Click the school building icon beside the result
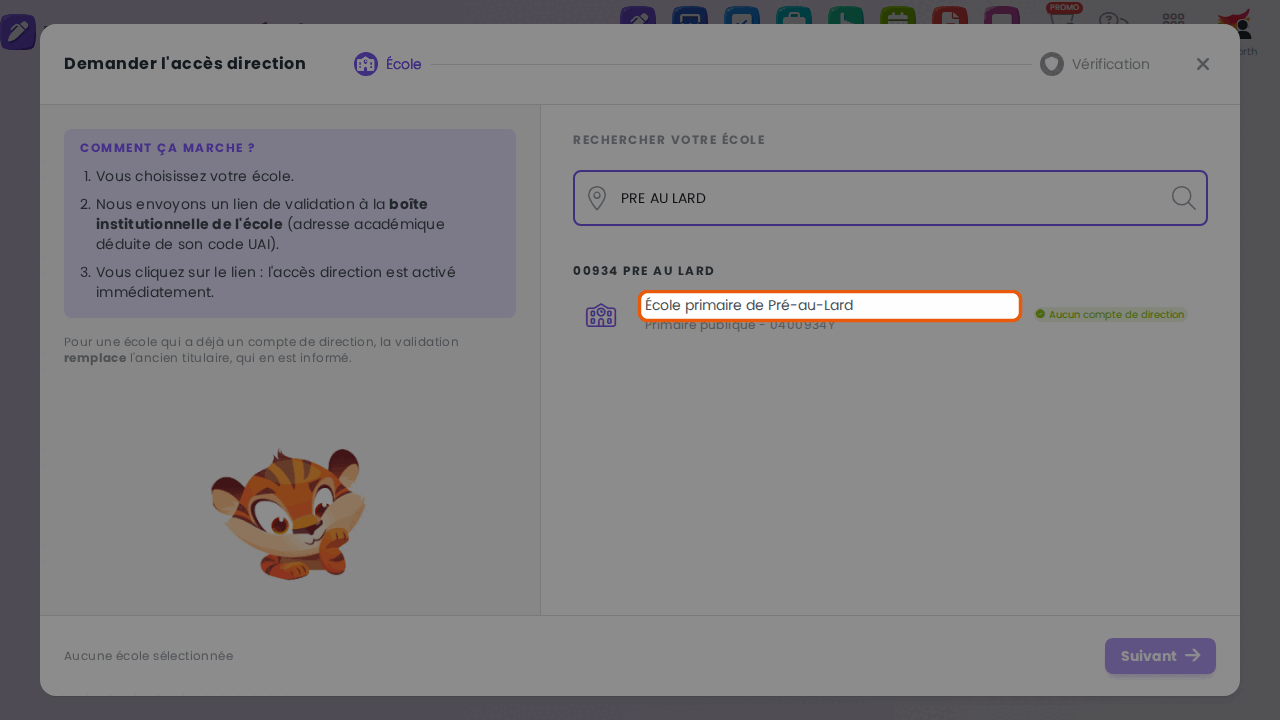Image resolution: width=1280 pixels, height=720 pixels. point(601,315)
